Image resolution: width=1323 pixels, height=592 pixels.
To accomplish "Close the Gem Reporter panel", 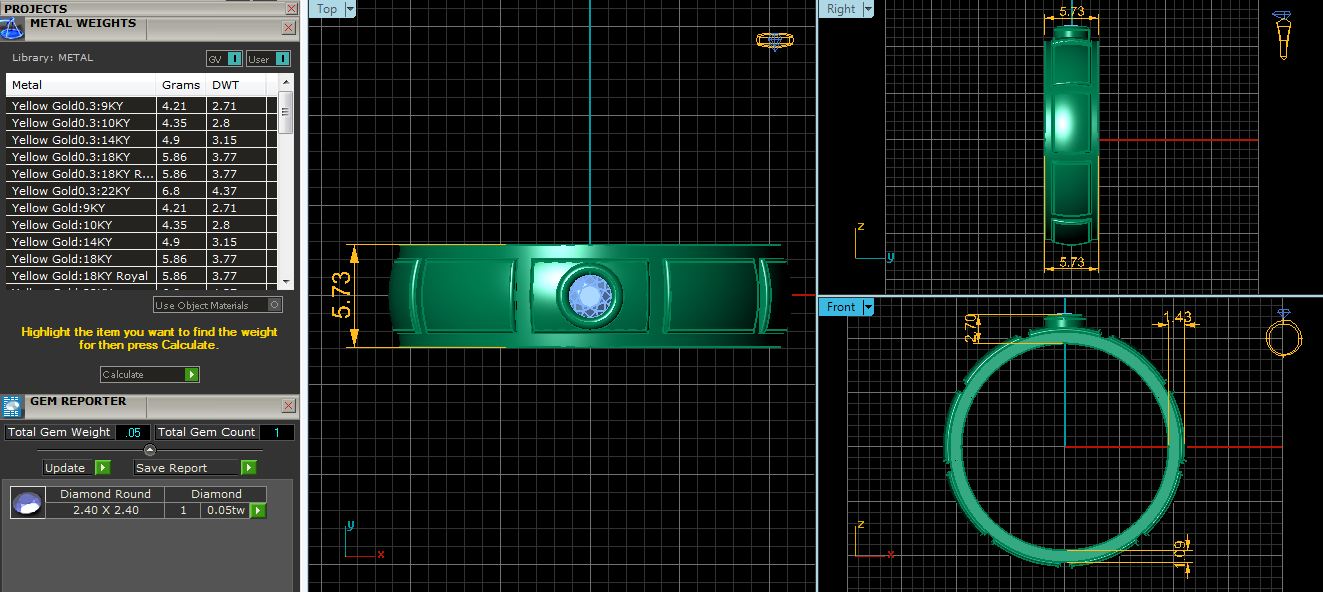I will (x=288, y=405).
